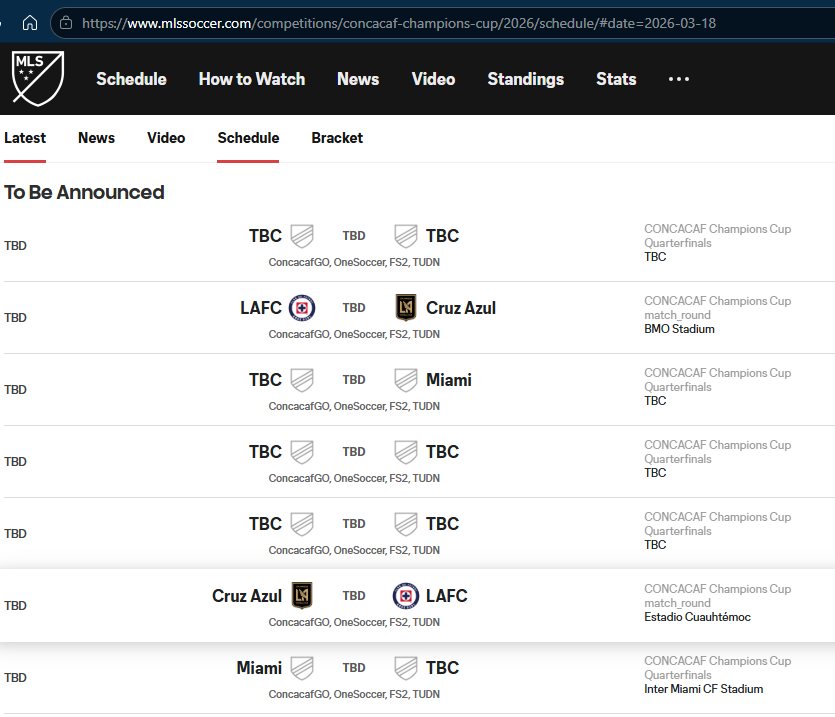Click broadcasters text under LAFC vs Cruz Azul
This screenshot has height=717, width=835.
click(x=354, y=335)
